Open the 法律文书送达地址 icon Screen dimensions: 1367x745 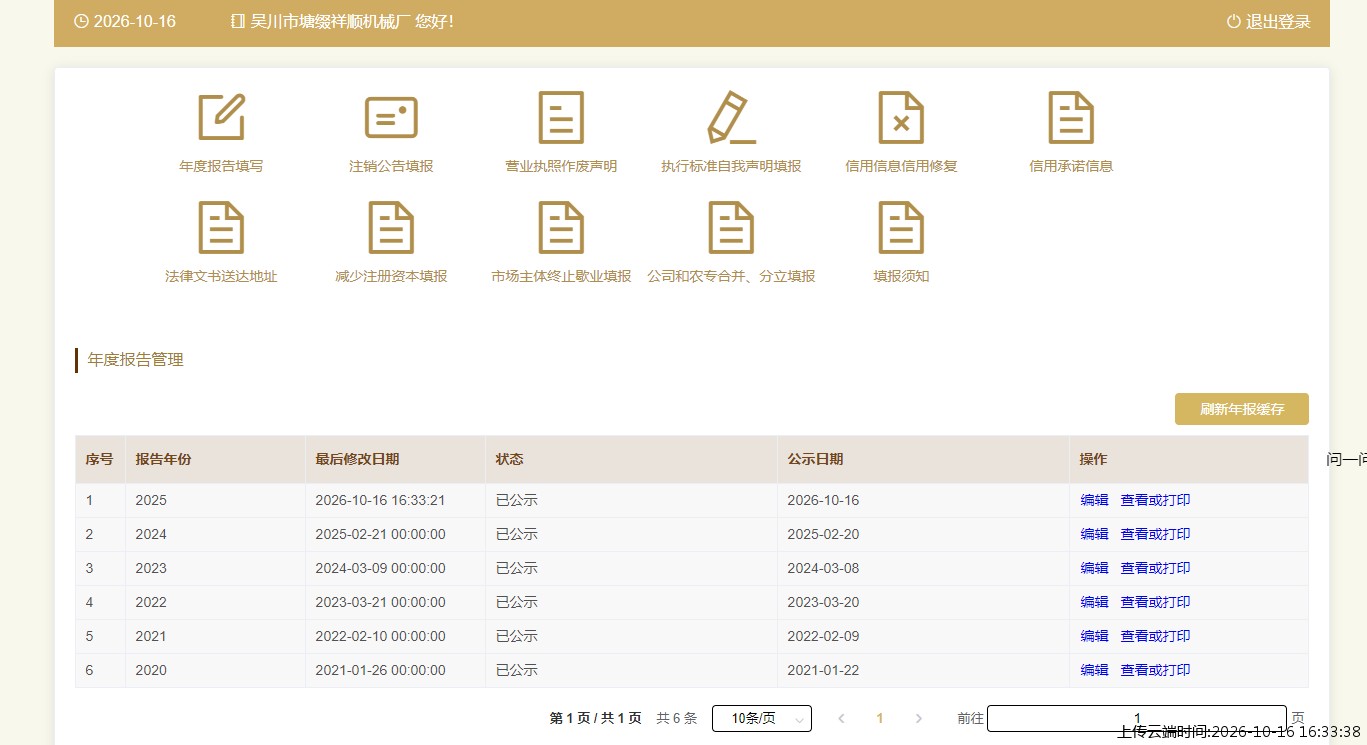[221, 227]
